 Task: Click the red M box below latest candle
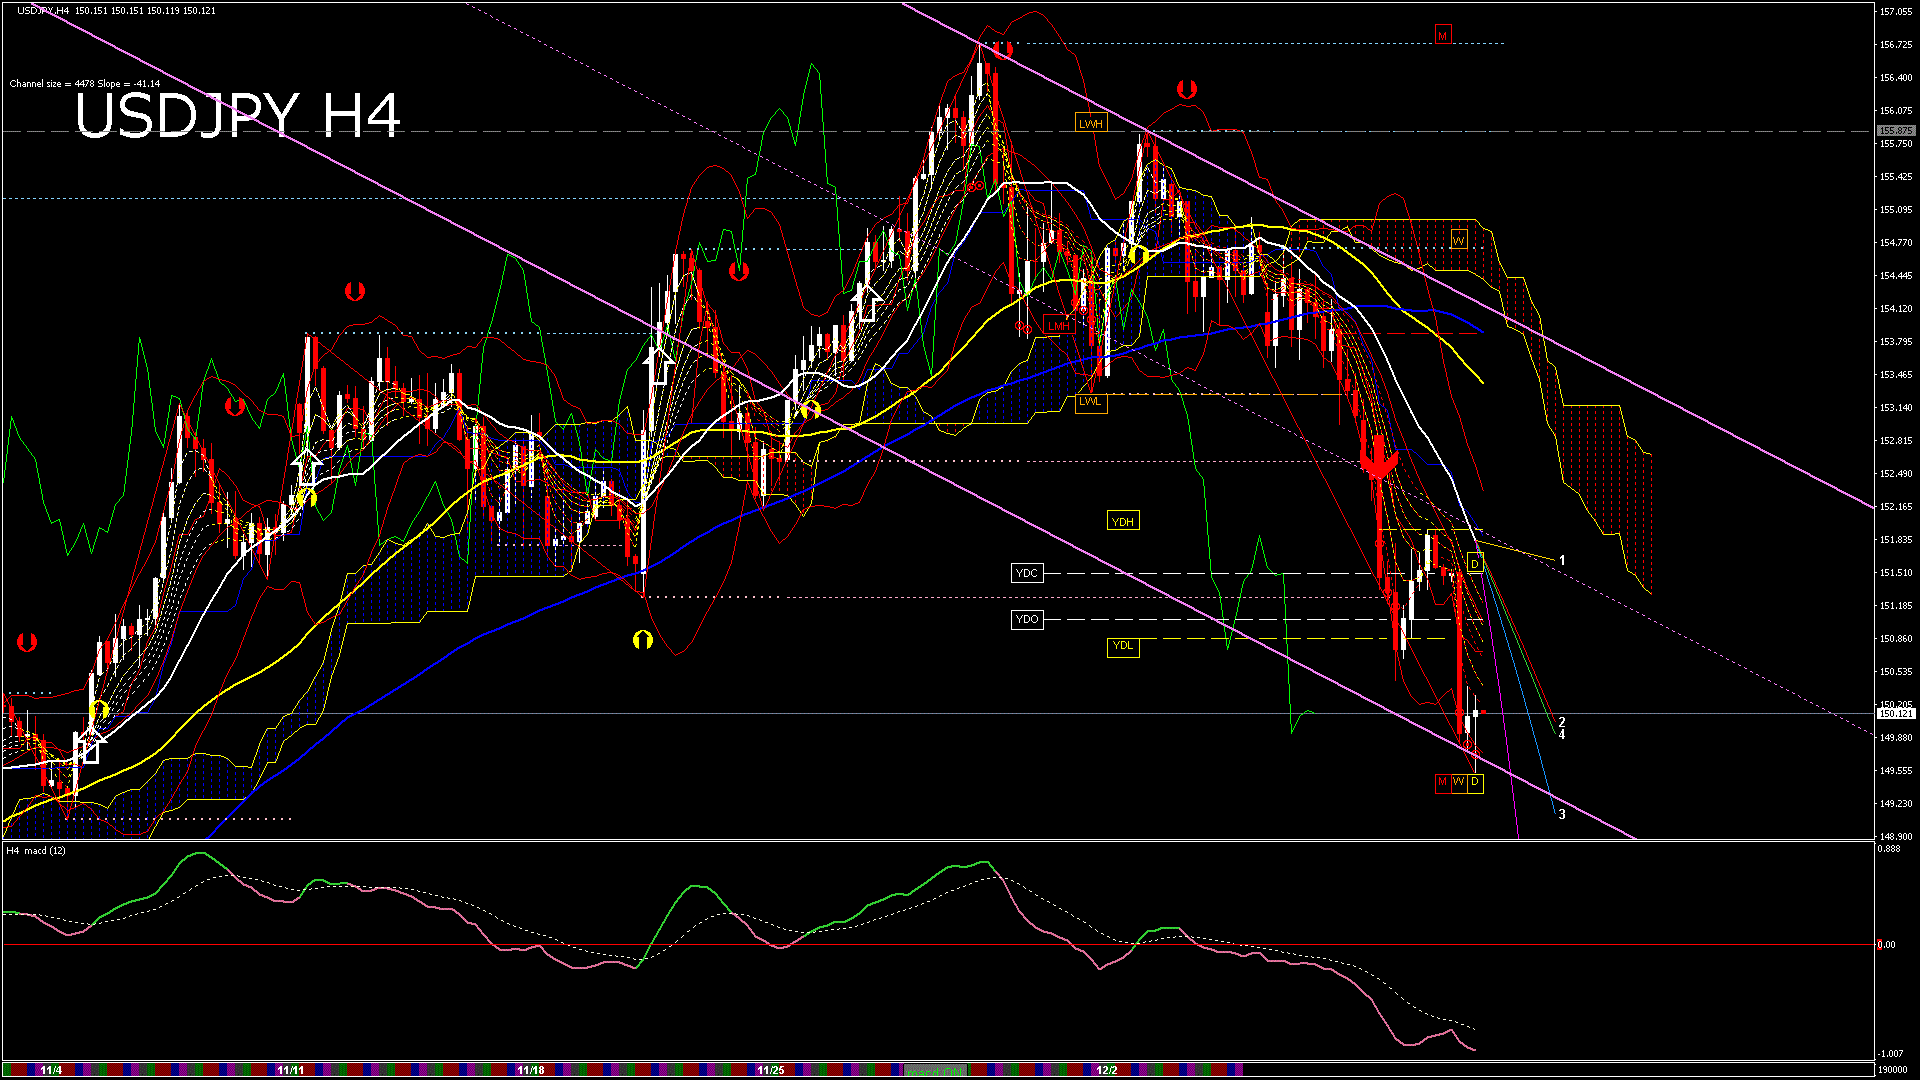[x=1442, y=782]
